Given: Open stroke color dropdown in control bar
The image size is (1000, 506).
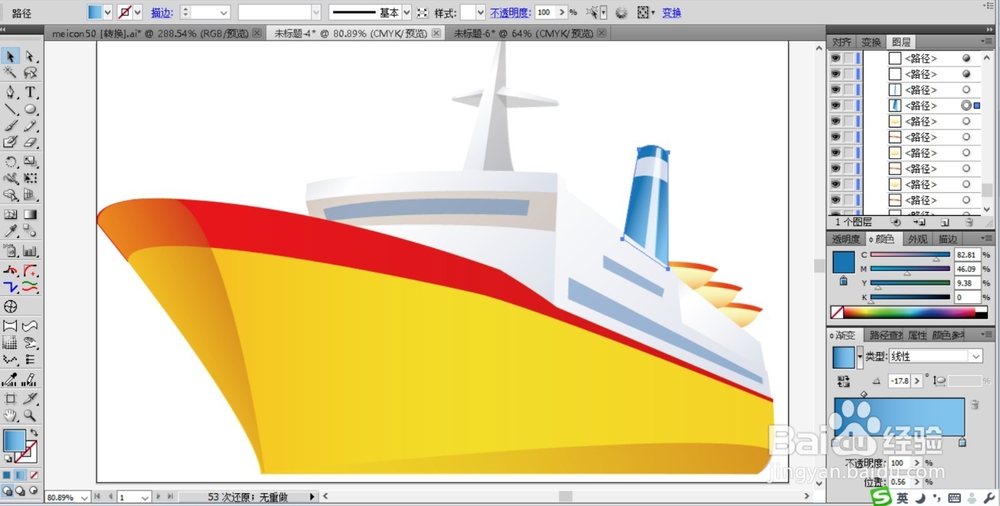Looking at the screenshot, I should click(x=138, y=12).
